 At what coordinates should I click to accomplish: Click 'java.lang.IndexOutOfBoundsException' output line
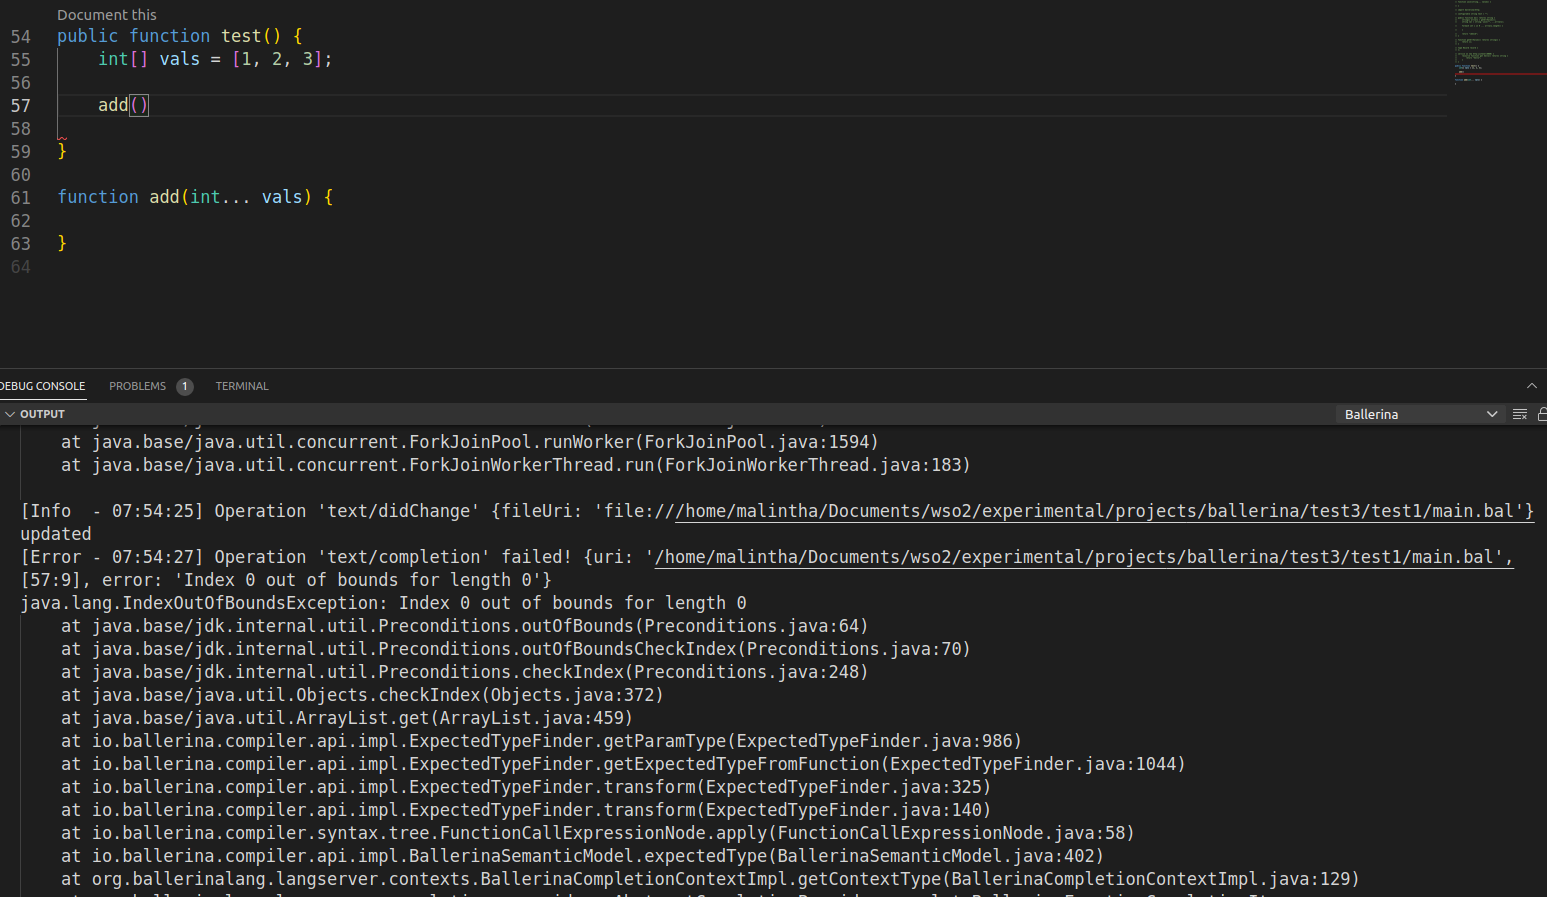383,603
